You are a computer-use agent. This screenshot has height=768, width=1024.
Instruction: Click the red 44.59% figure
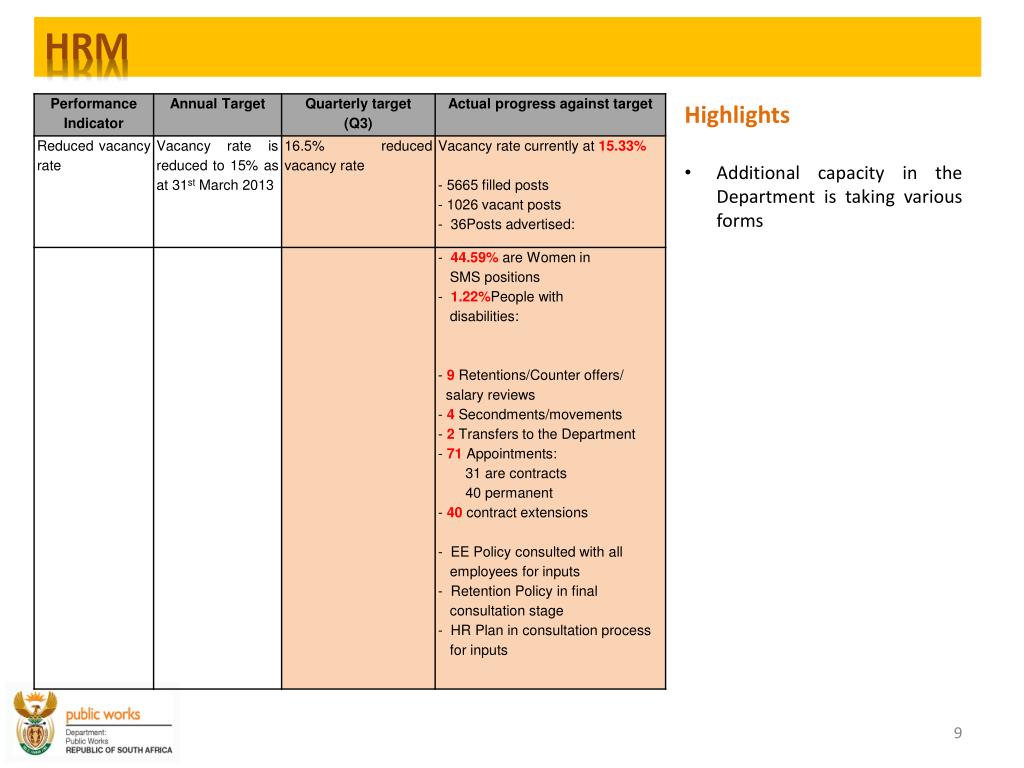474,257
